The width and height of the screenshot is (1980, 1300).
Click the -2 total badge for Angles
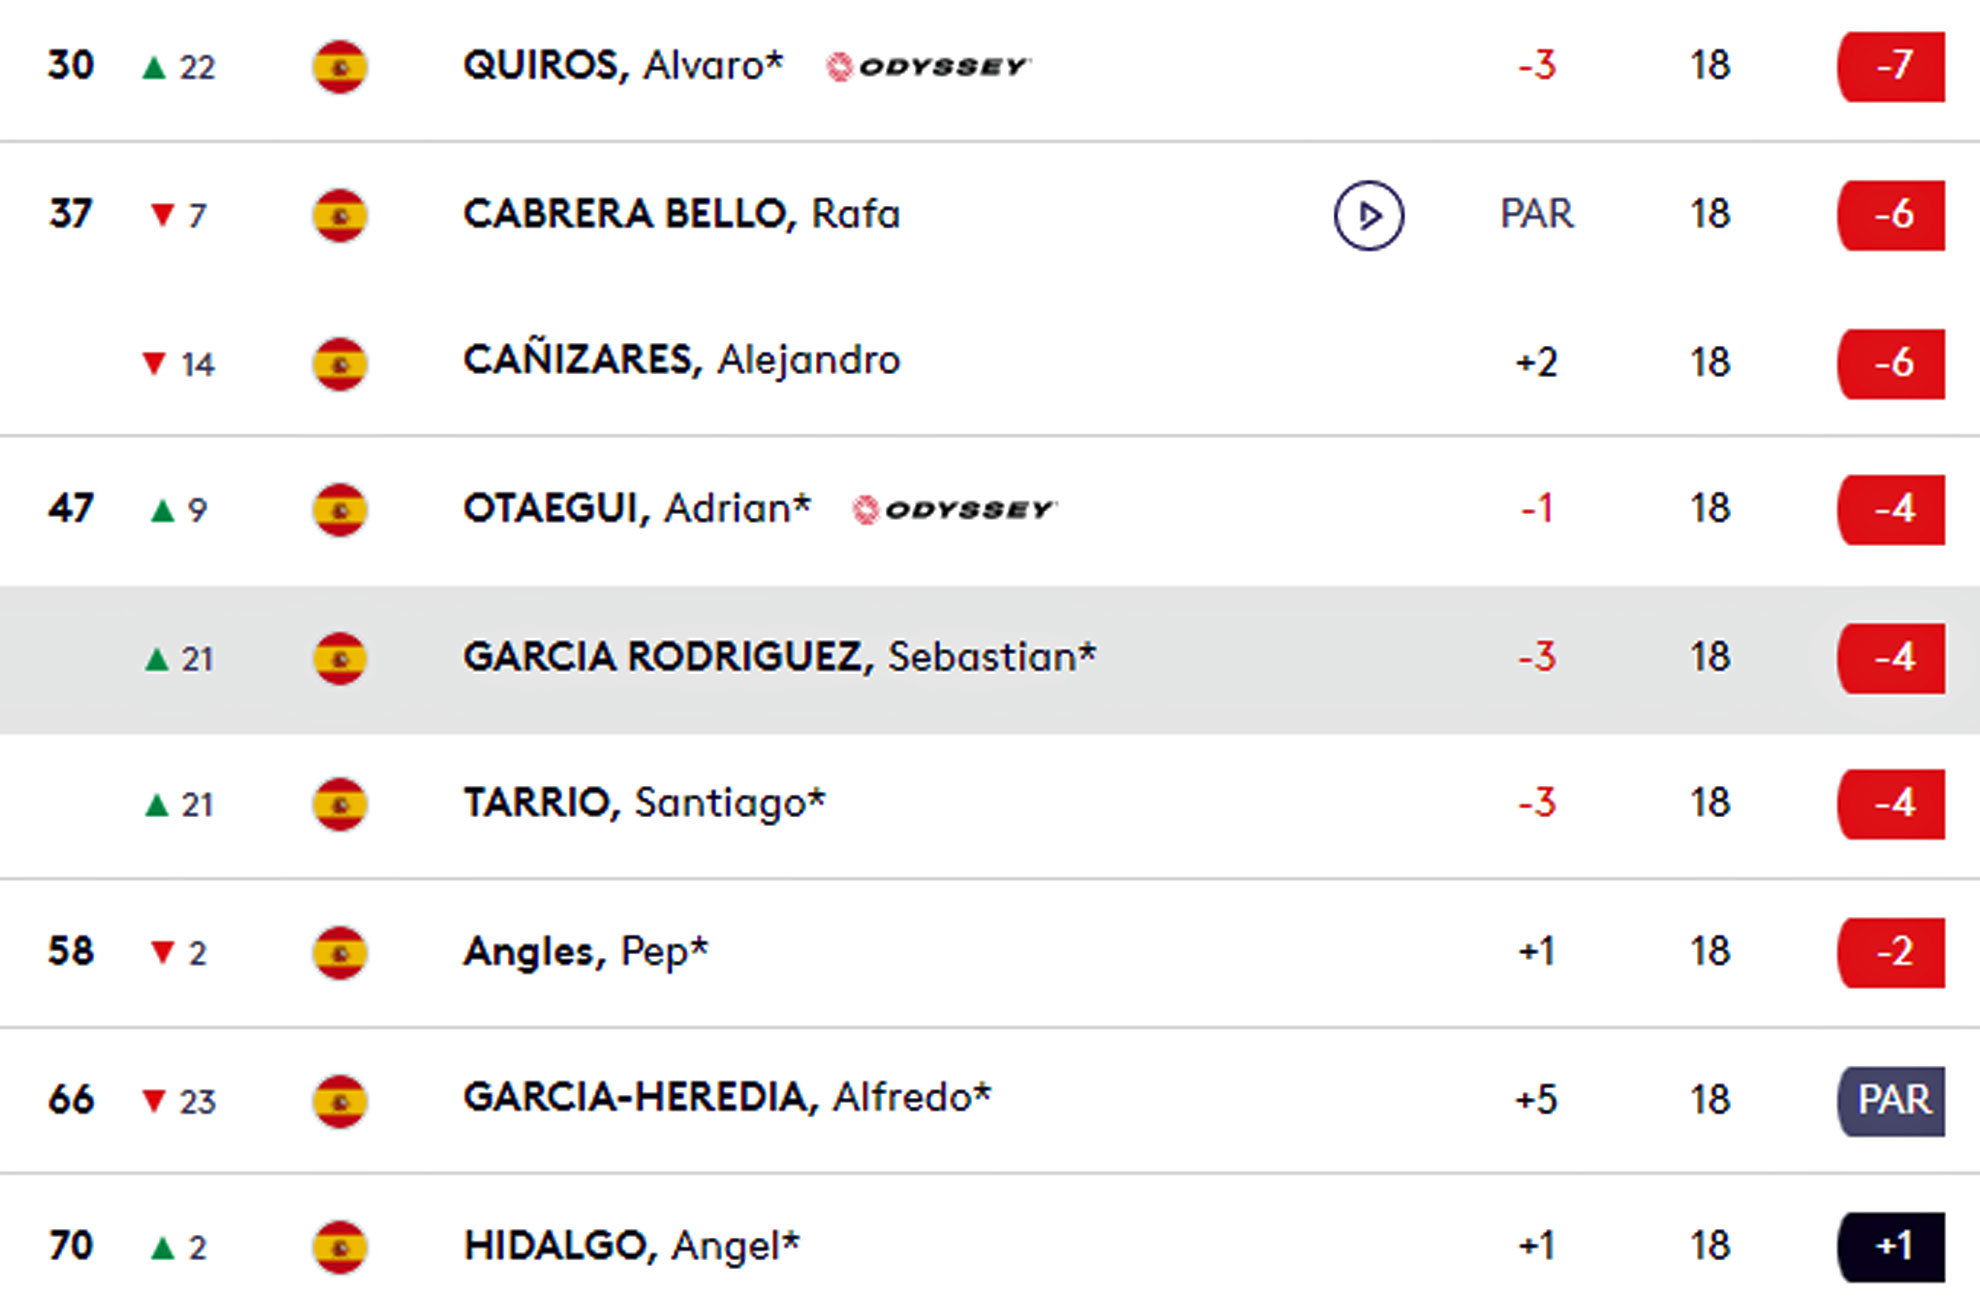[1892, 952]
